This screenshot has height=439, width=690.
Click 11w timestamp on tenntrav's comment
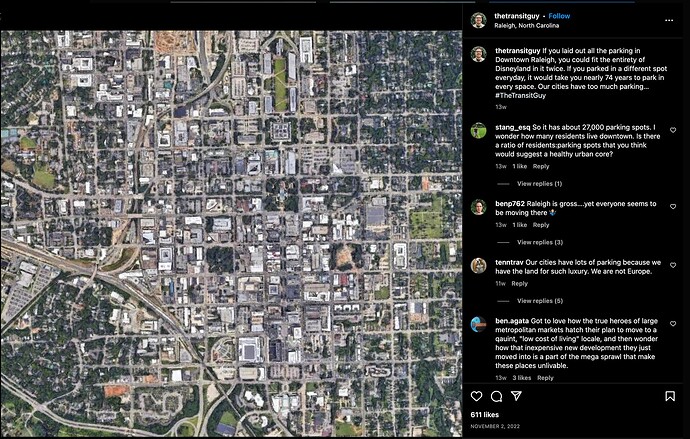pyautogui.click(x=500, y=284)
